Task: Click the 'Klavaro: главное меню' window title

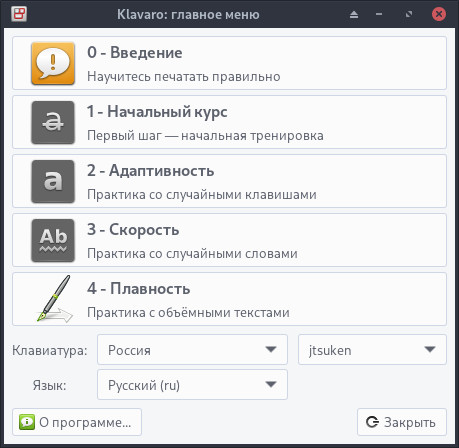Action: 188,15
